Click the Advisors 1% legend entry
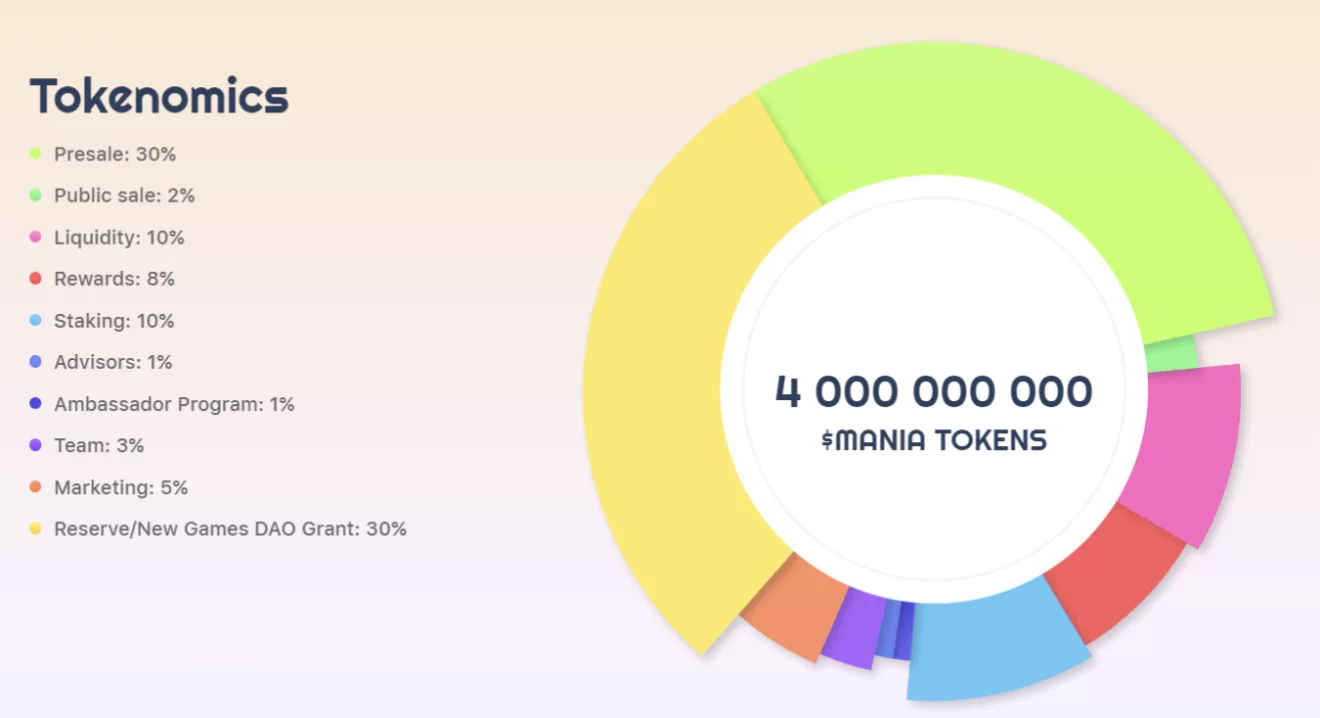The image size is (1320, 718). [x=113, y=362]
